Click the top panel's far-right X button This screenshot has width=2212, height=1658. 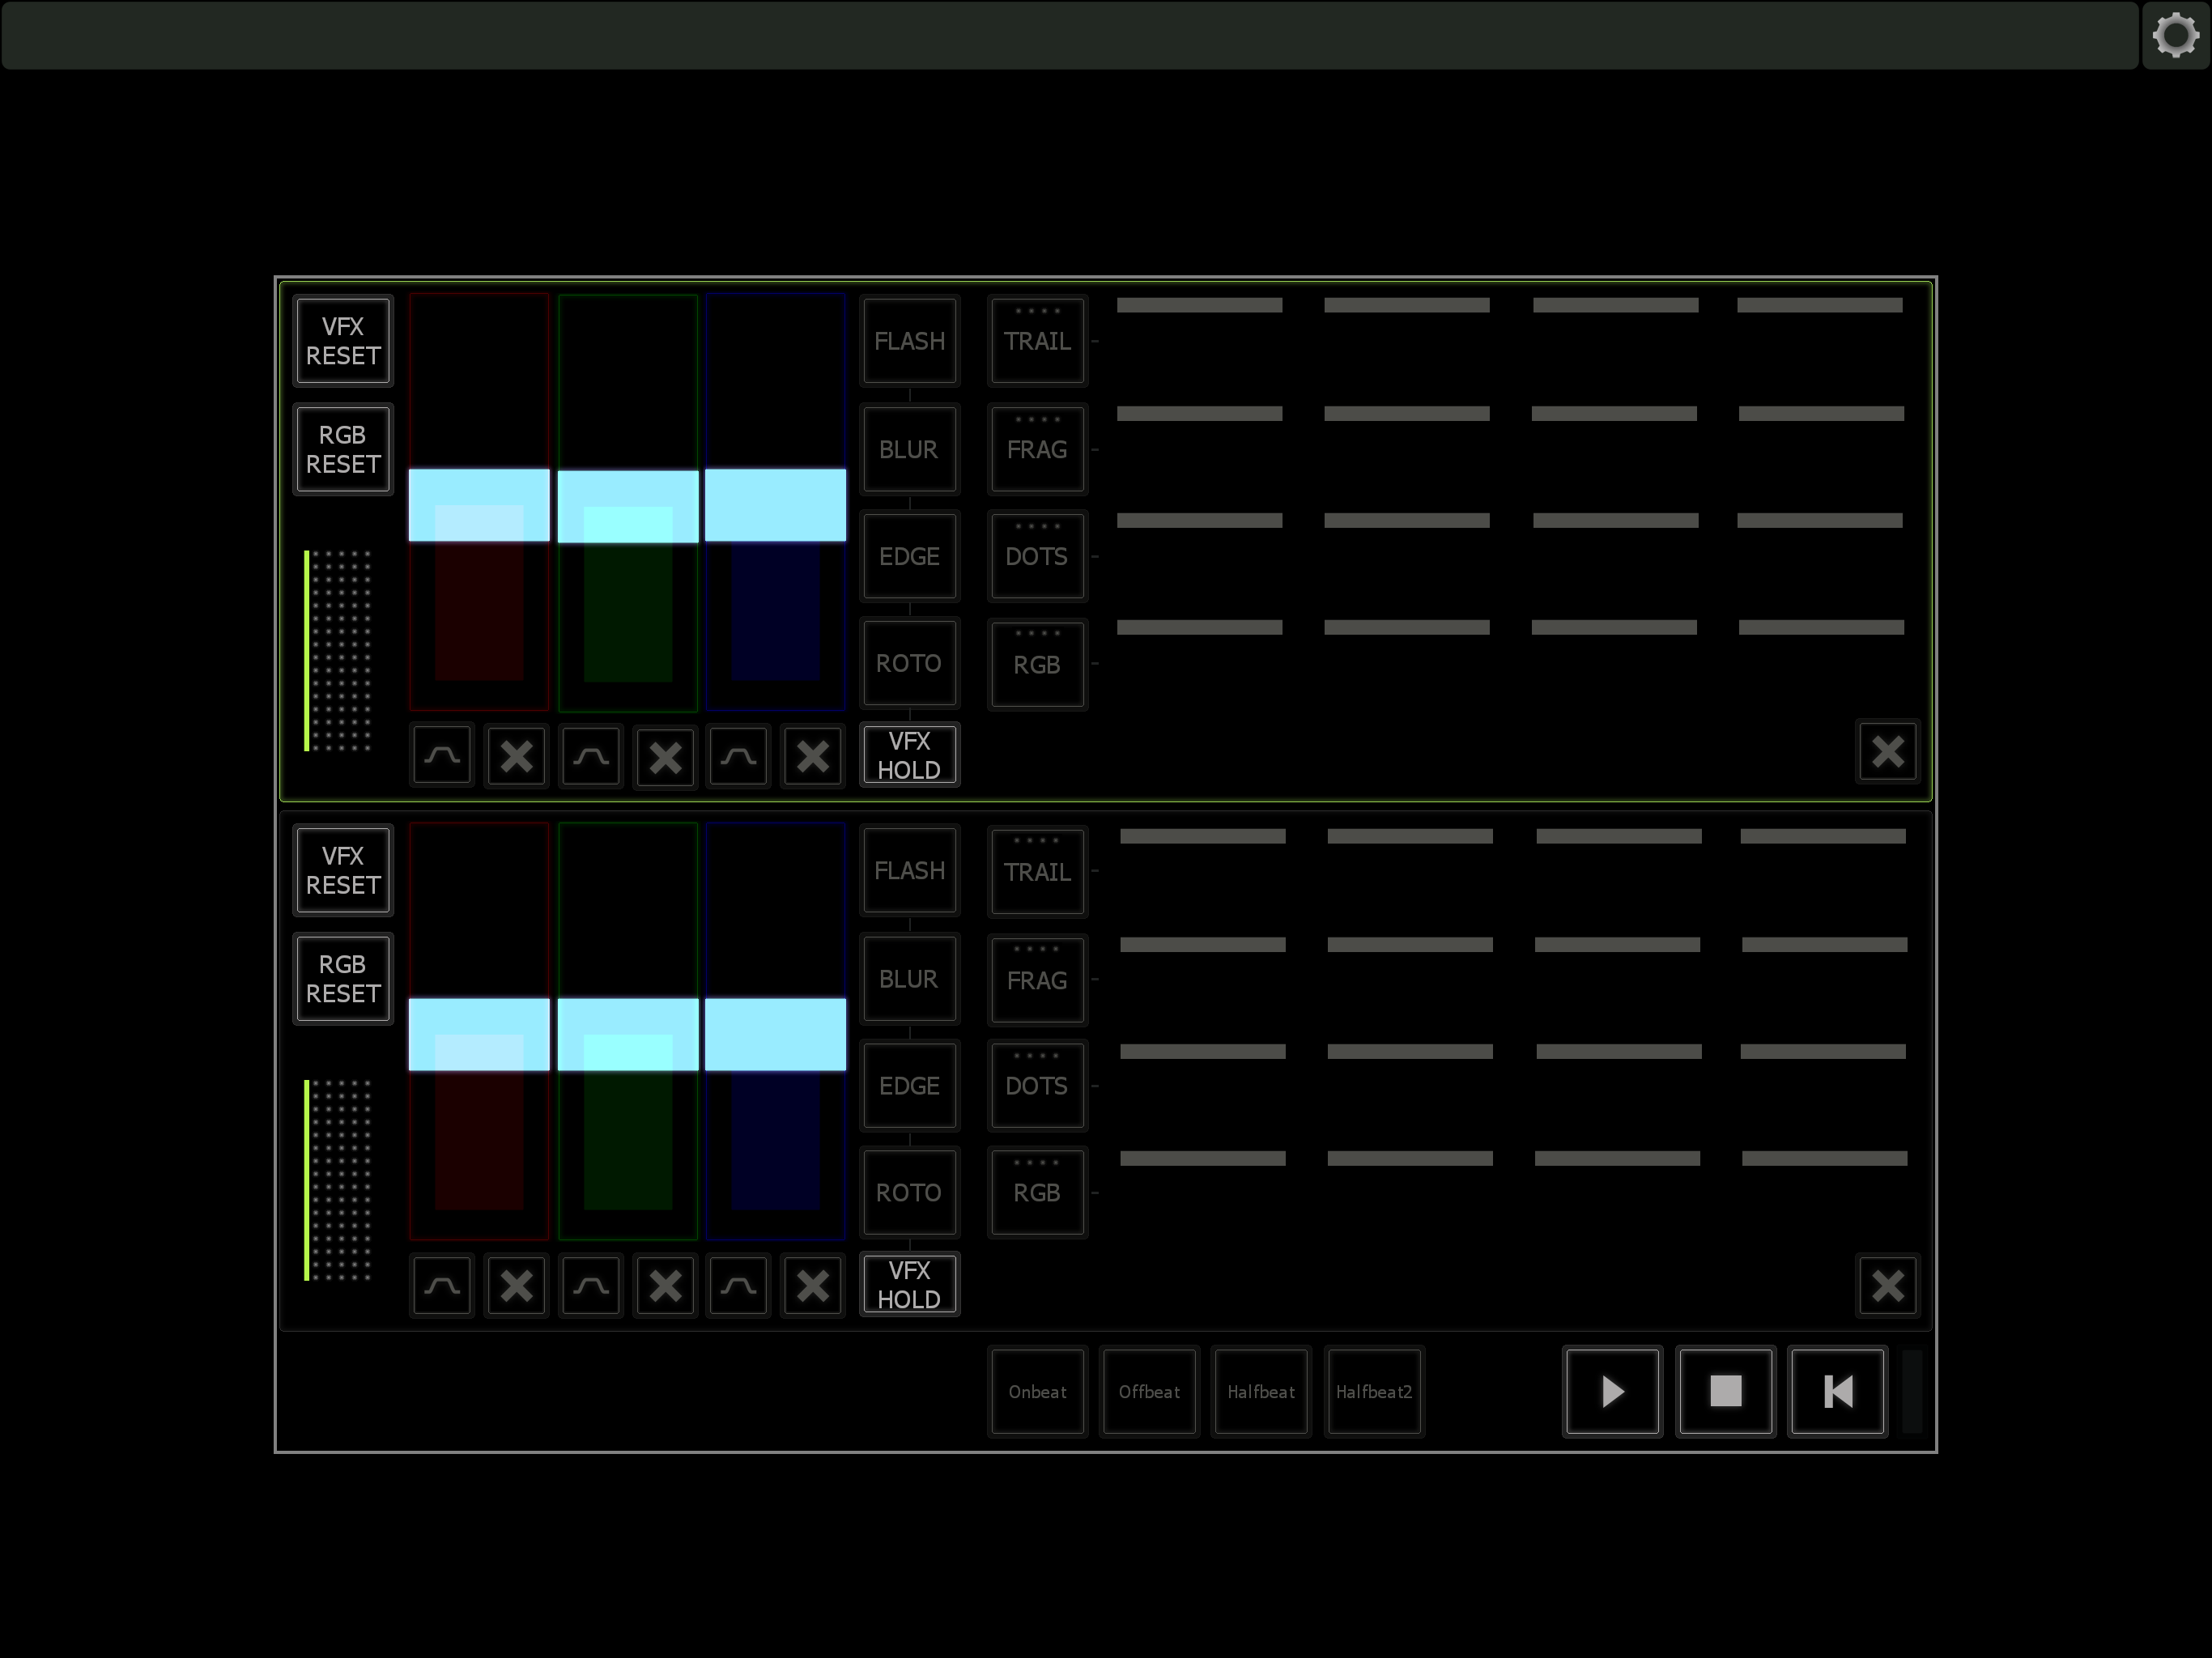pyautogui.click(x=1887, y=751)
